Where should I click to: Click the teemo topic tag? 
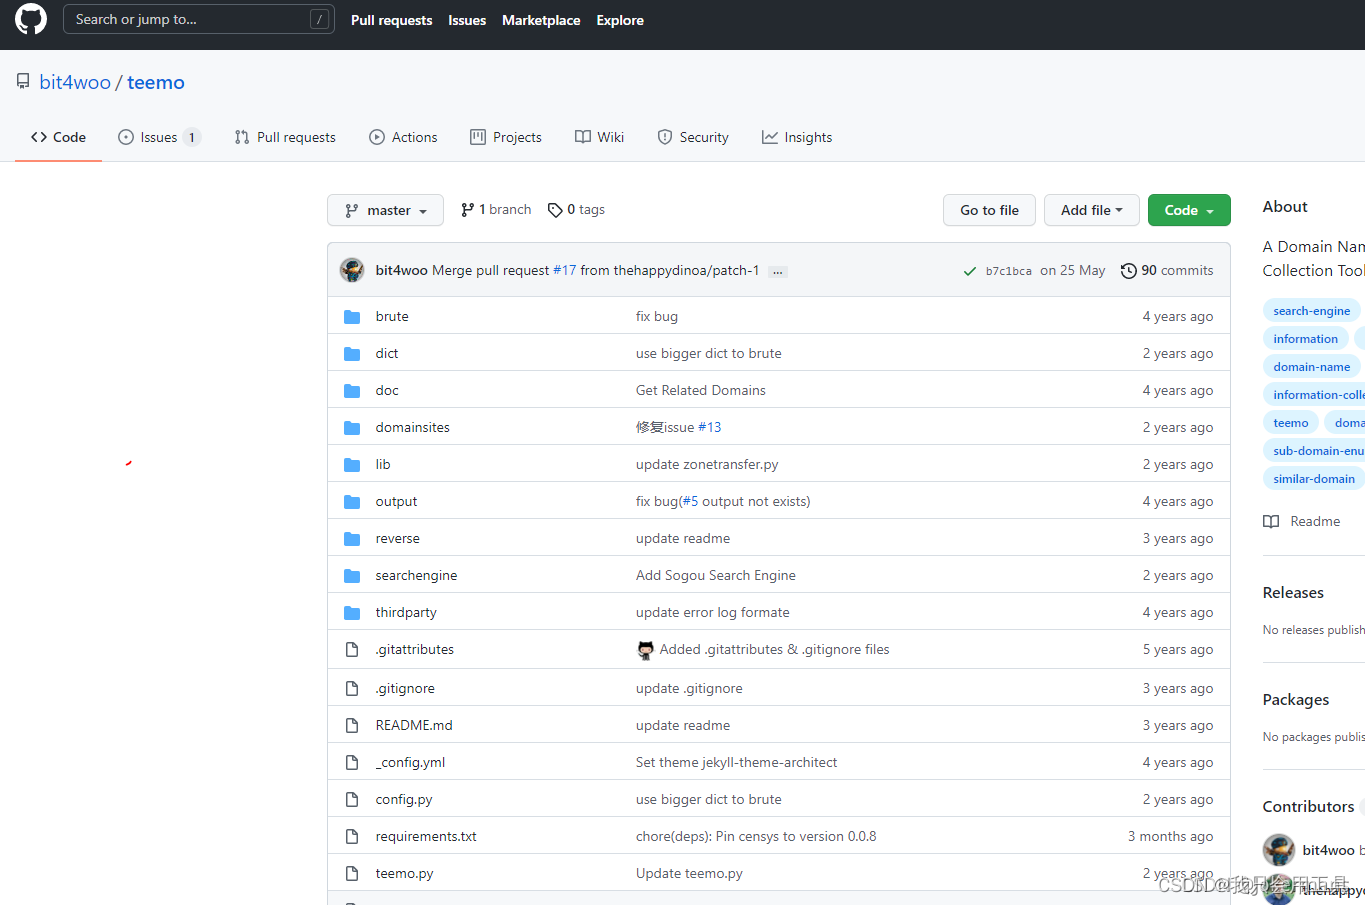pyautogui.click(x=1290, y=423)
